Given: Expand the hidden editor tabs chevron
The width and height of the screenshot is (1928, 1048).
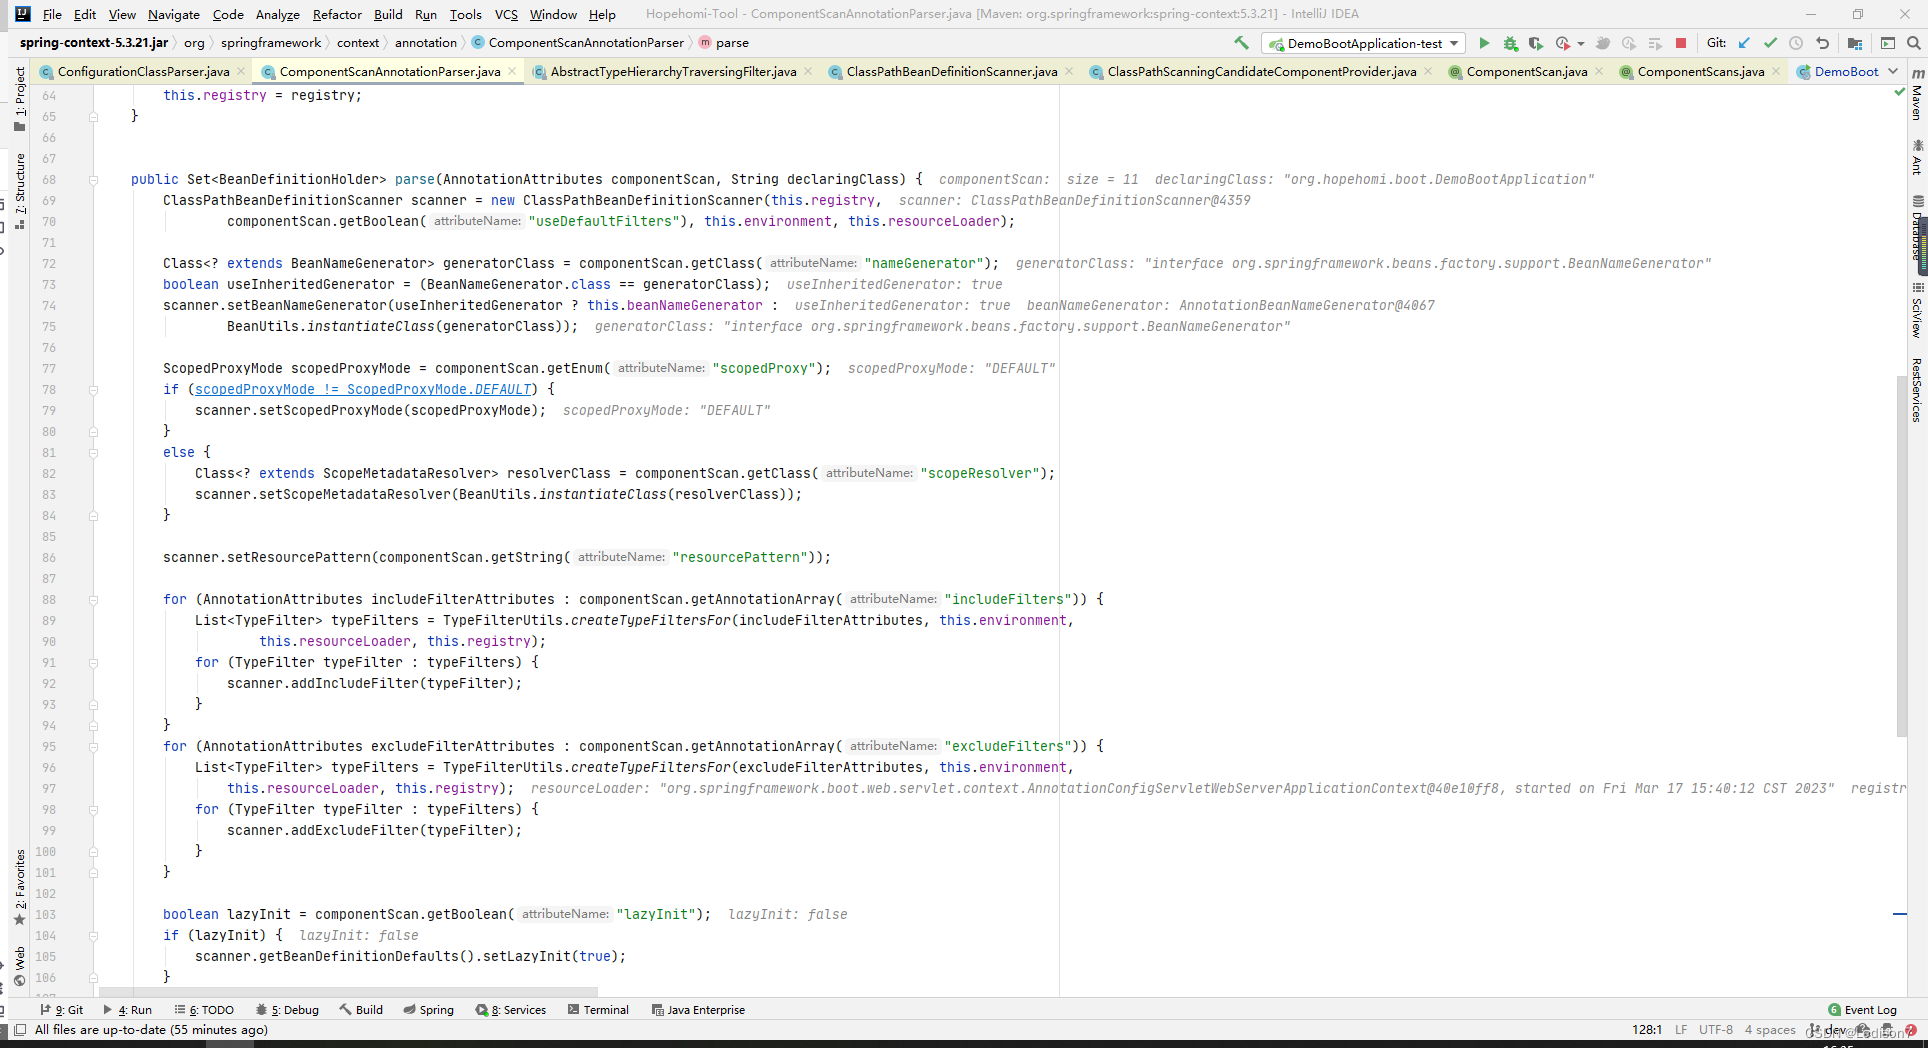Looking at the screenshot, I should (x=1893, y=71).
